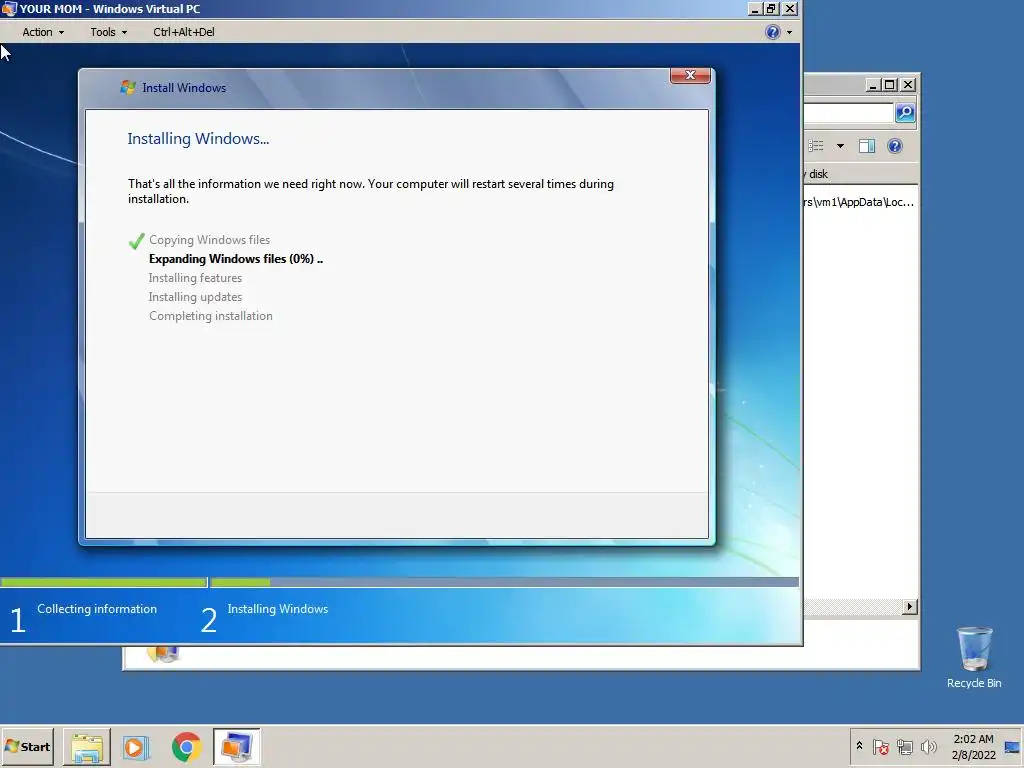
Task: Click the Start button
Action: coord(27,746)
